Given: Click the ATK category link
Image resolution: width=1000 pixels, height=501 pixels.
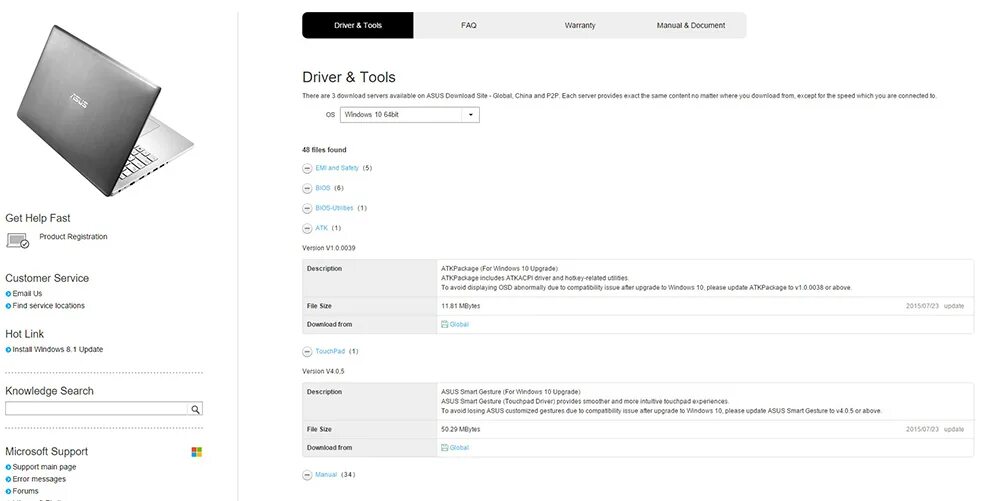Looking at the screenshot, I should (x=321, y=228).
